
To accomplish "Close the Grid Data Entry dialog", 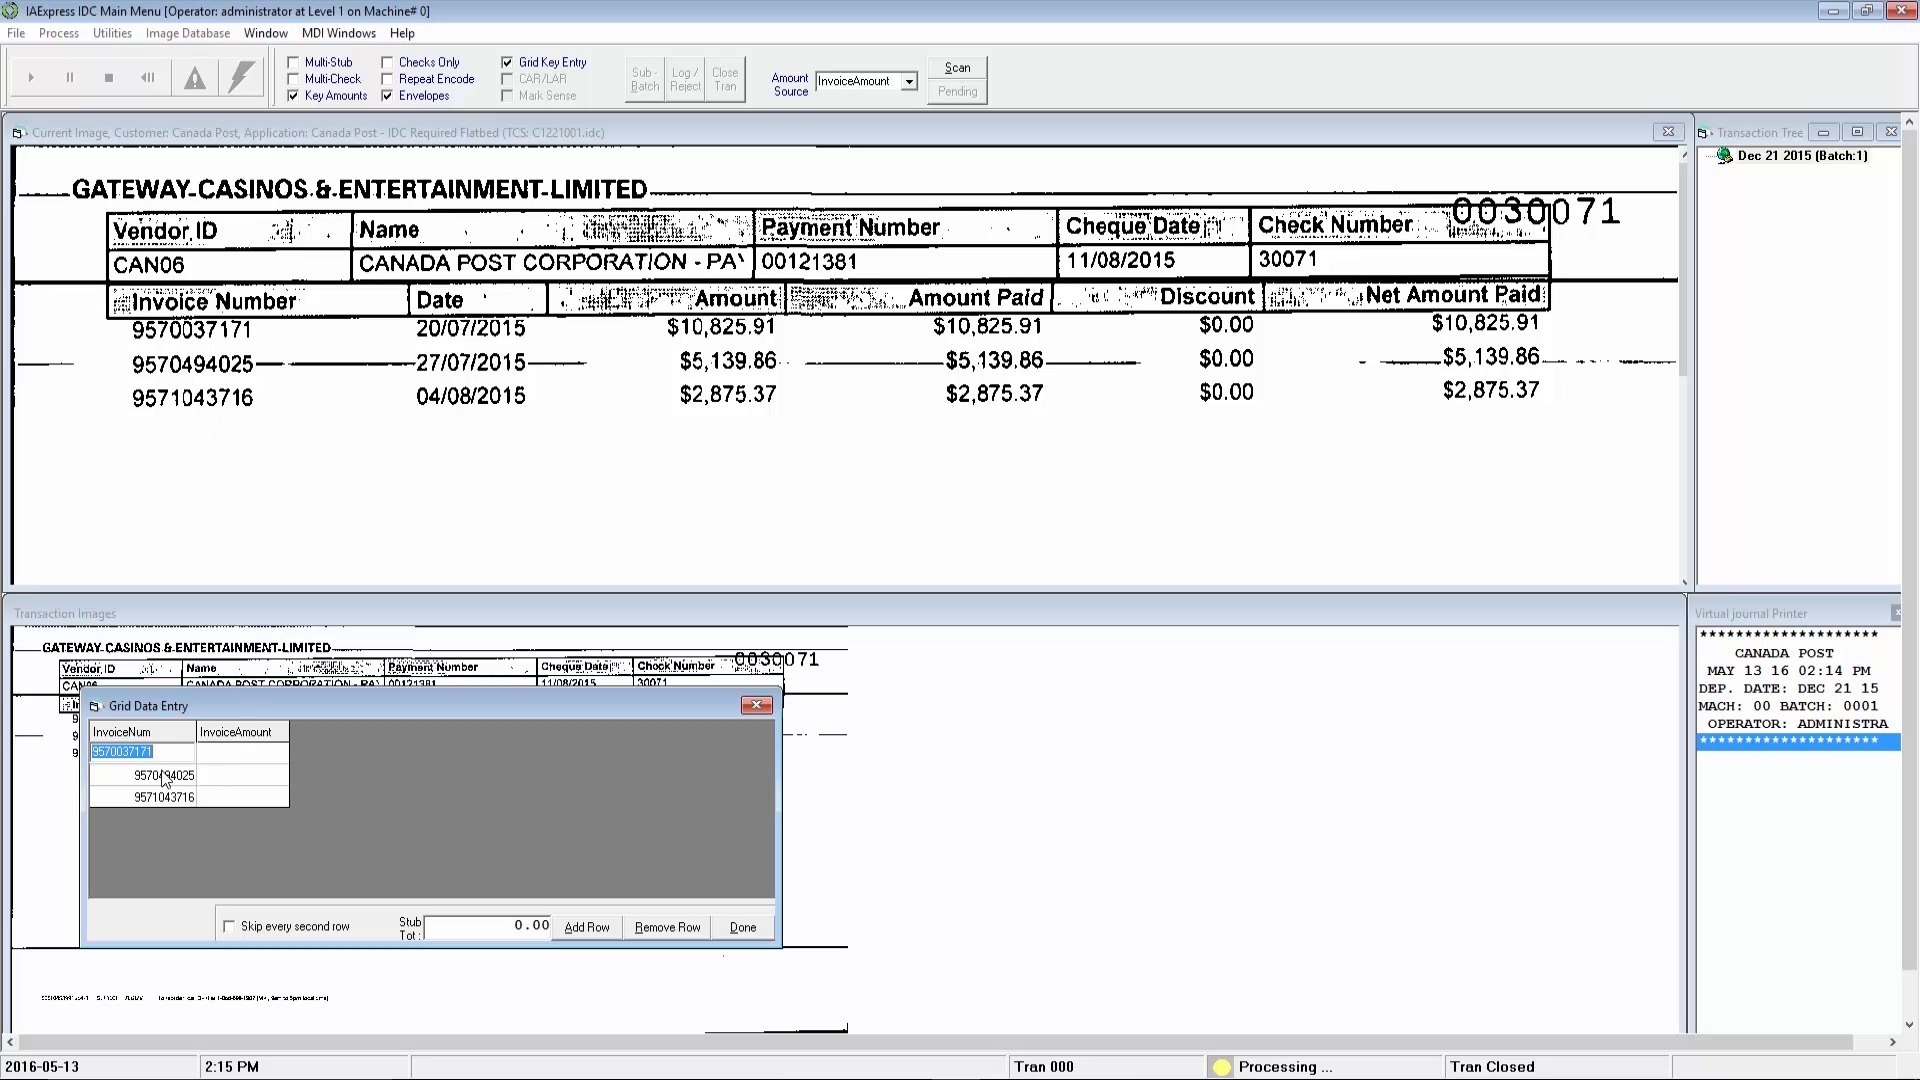I will (x=757, y=705).
